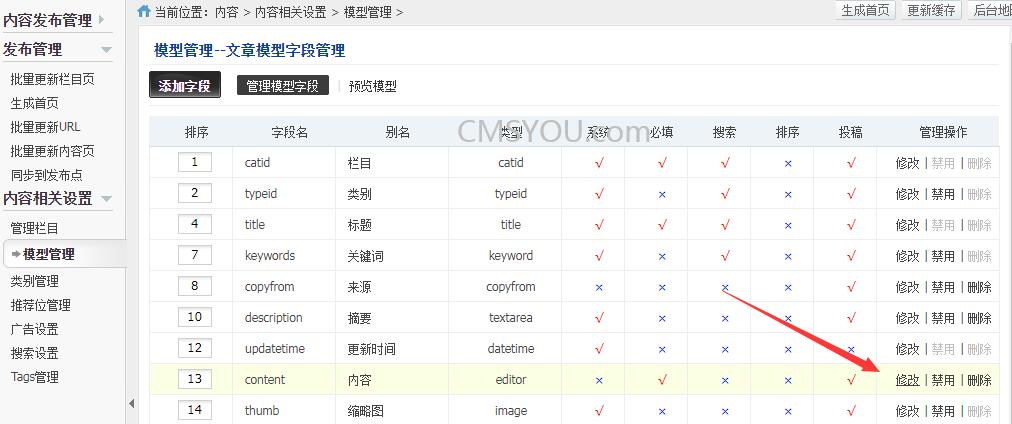Click the type cell 'editor'
This screenshot has height=424, width=1012.
(x=511, y=379)
